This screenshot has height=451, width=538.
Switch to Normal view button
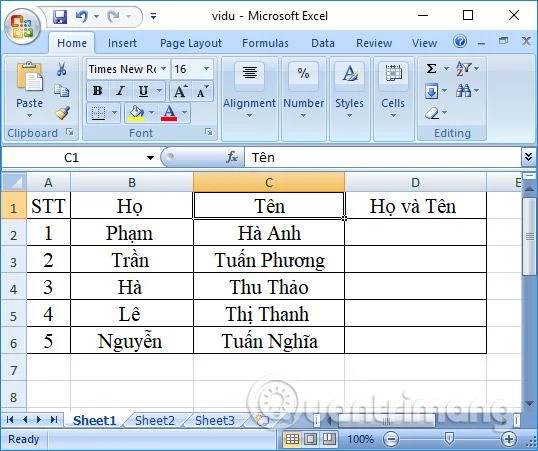(x=292, y=439)
